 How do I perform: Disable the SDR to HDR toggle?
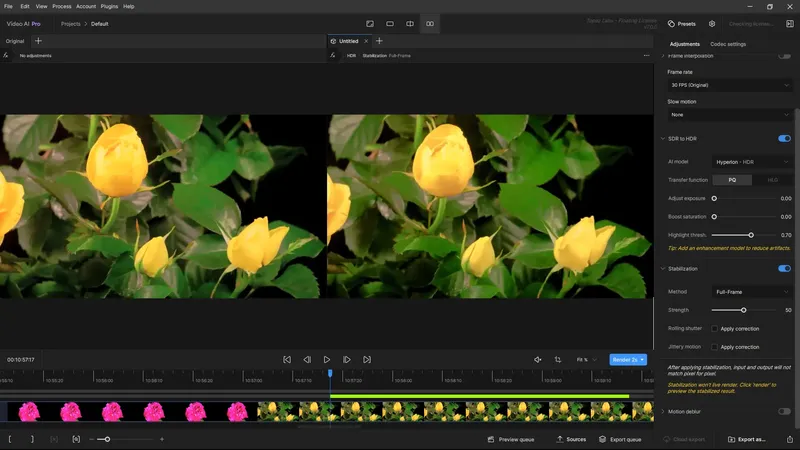(784, 138)
